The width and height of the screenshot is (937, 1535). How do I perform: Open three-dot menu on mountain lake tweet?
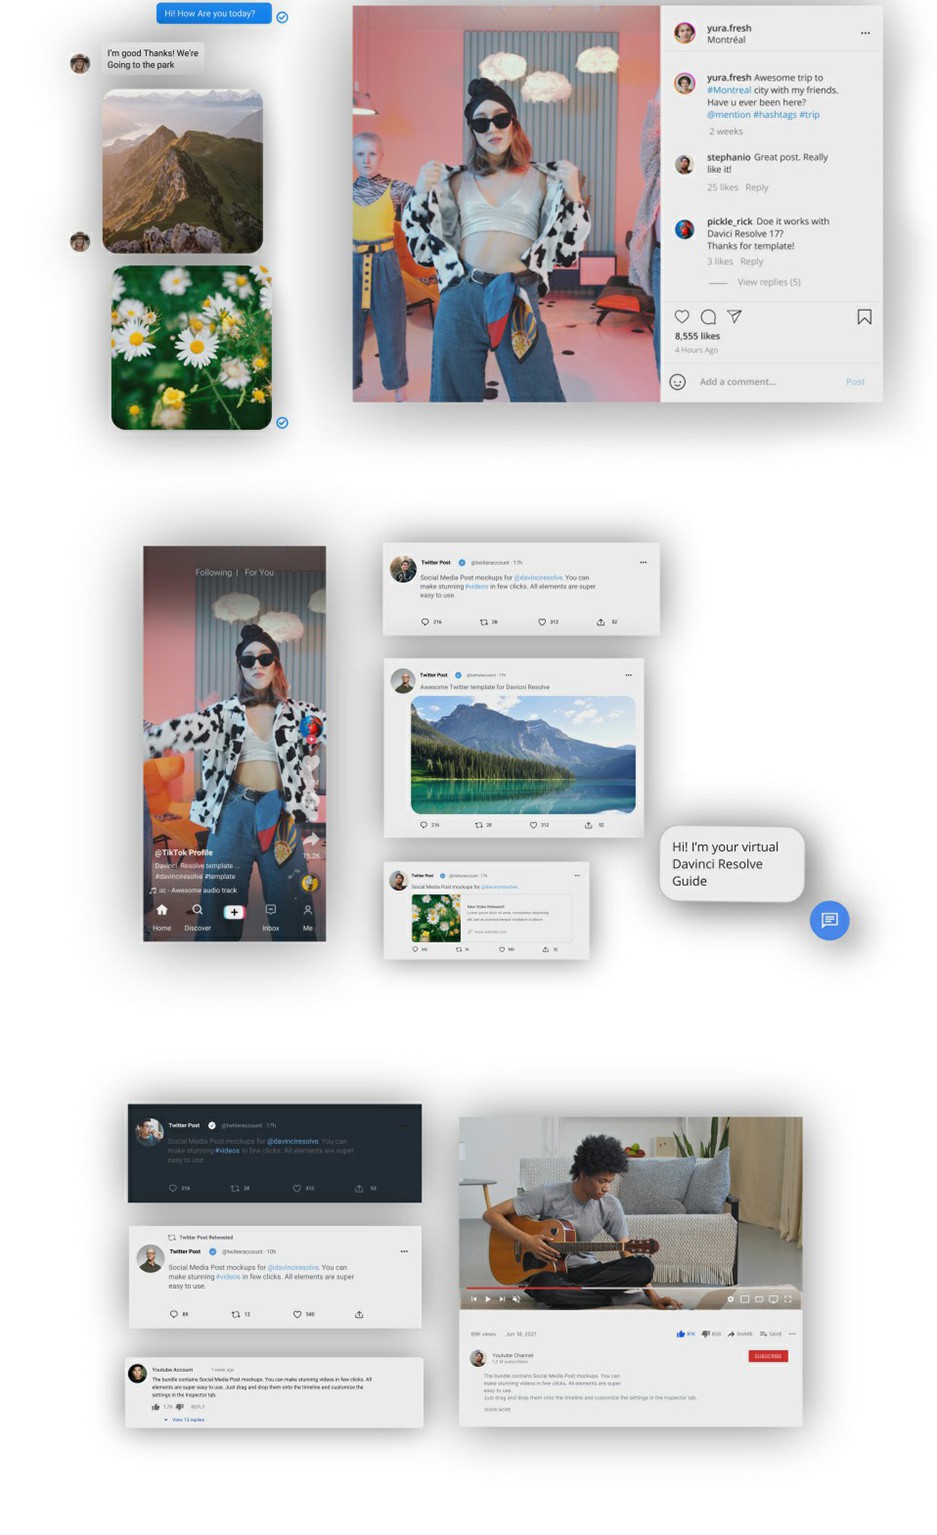[x=628, y=675]
